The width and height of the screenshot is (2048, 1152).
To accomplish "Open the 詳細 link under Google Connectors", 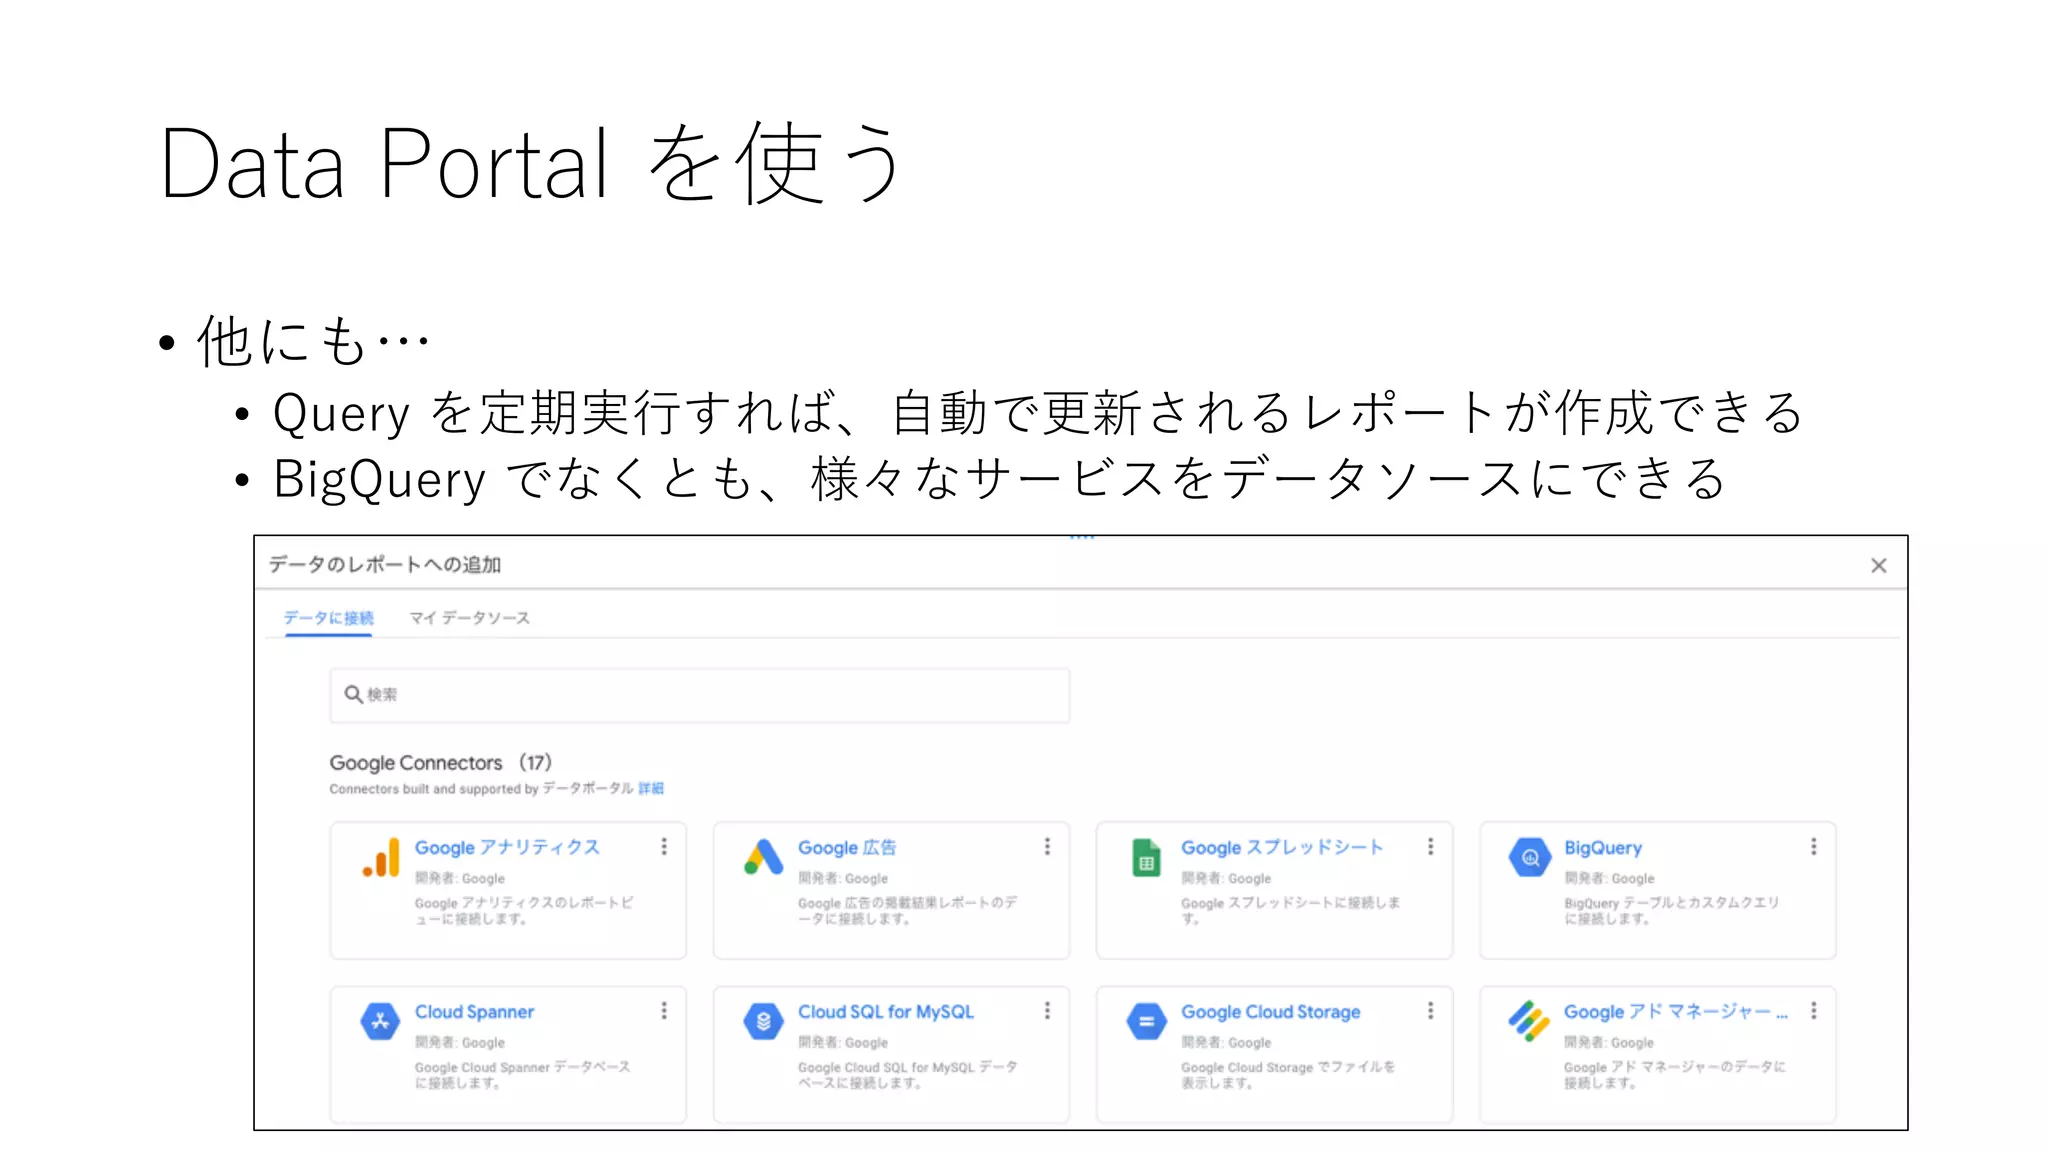I will pyautogui.click(x=651, y=789).
